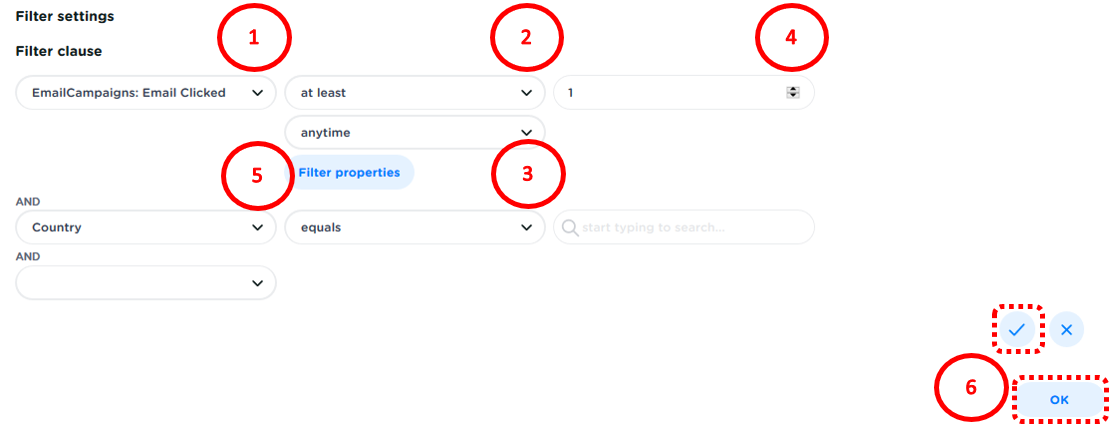1115x433 pixels.
Task: Click the Filter properties button
Action: pyautogui.click(x=349, y=172)
